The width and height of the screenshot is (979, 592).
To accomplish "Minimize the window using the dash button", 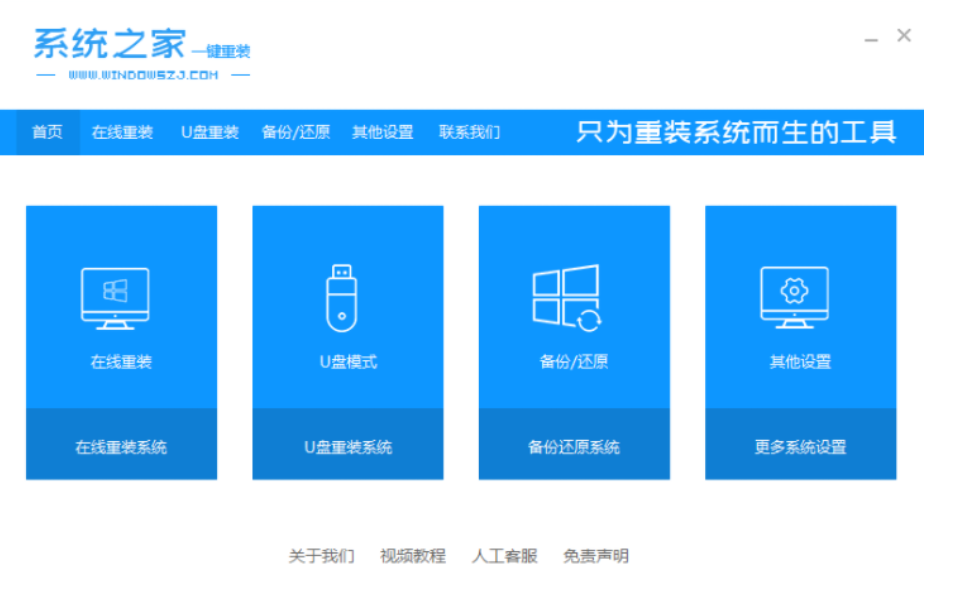I will pos(871,38).
